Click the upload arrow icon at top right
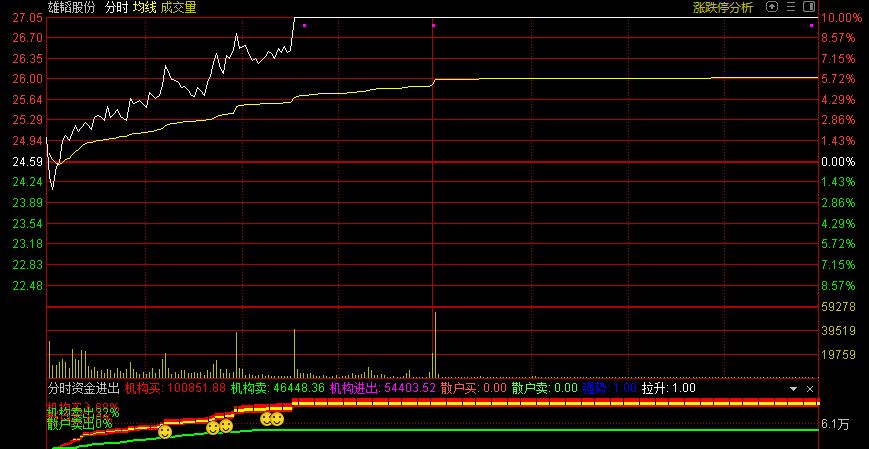This screenshot has height=449, width=869. click(x=771, y=6)
